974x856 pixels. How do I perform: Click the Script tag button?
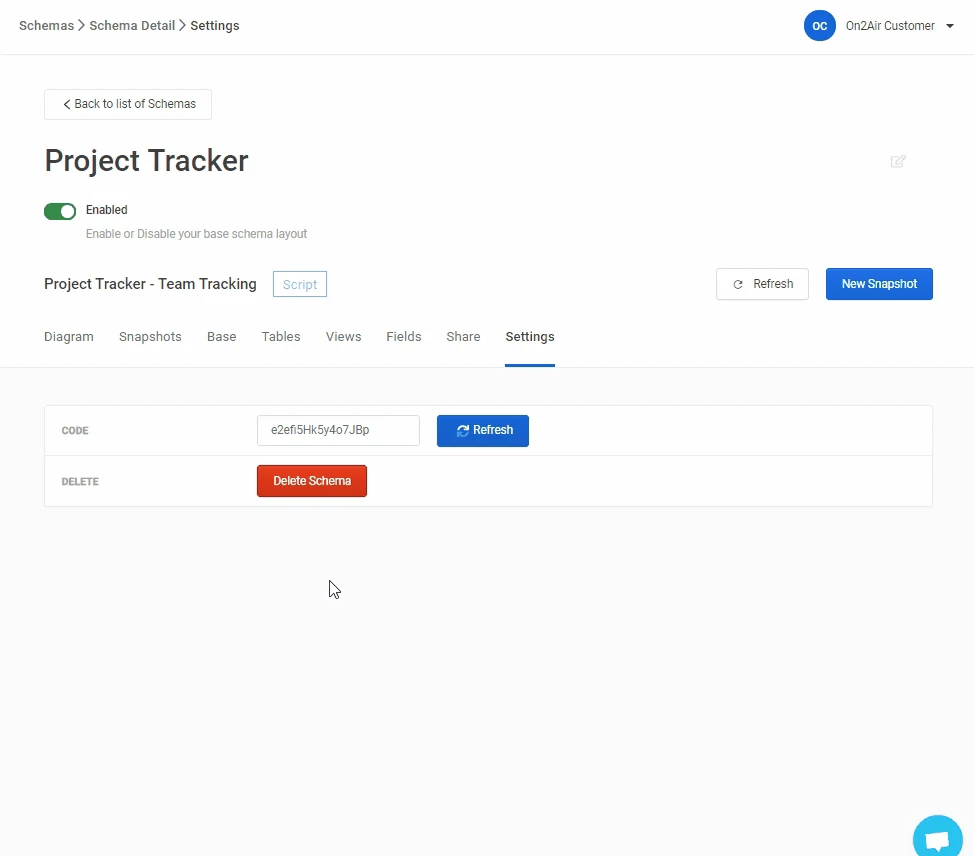pyautogui.click(x=300, y=285)
